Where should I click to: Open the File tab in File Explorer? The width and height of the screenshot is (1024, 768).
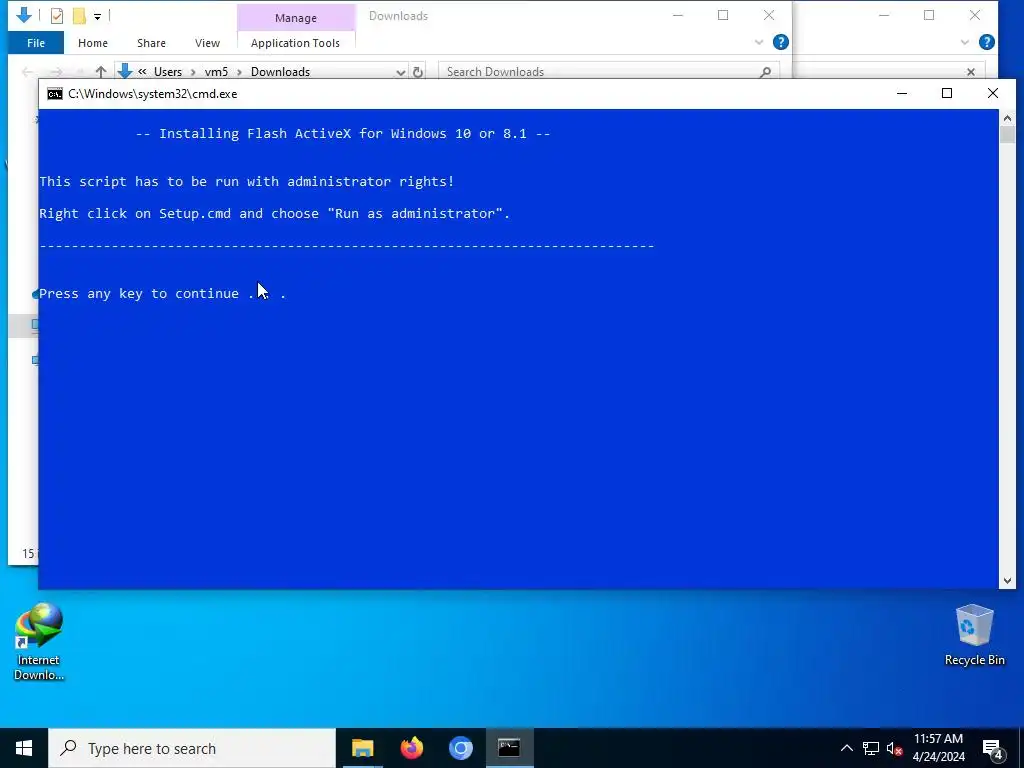tap(36, 43)
